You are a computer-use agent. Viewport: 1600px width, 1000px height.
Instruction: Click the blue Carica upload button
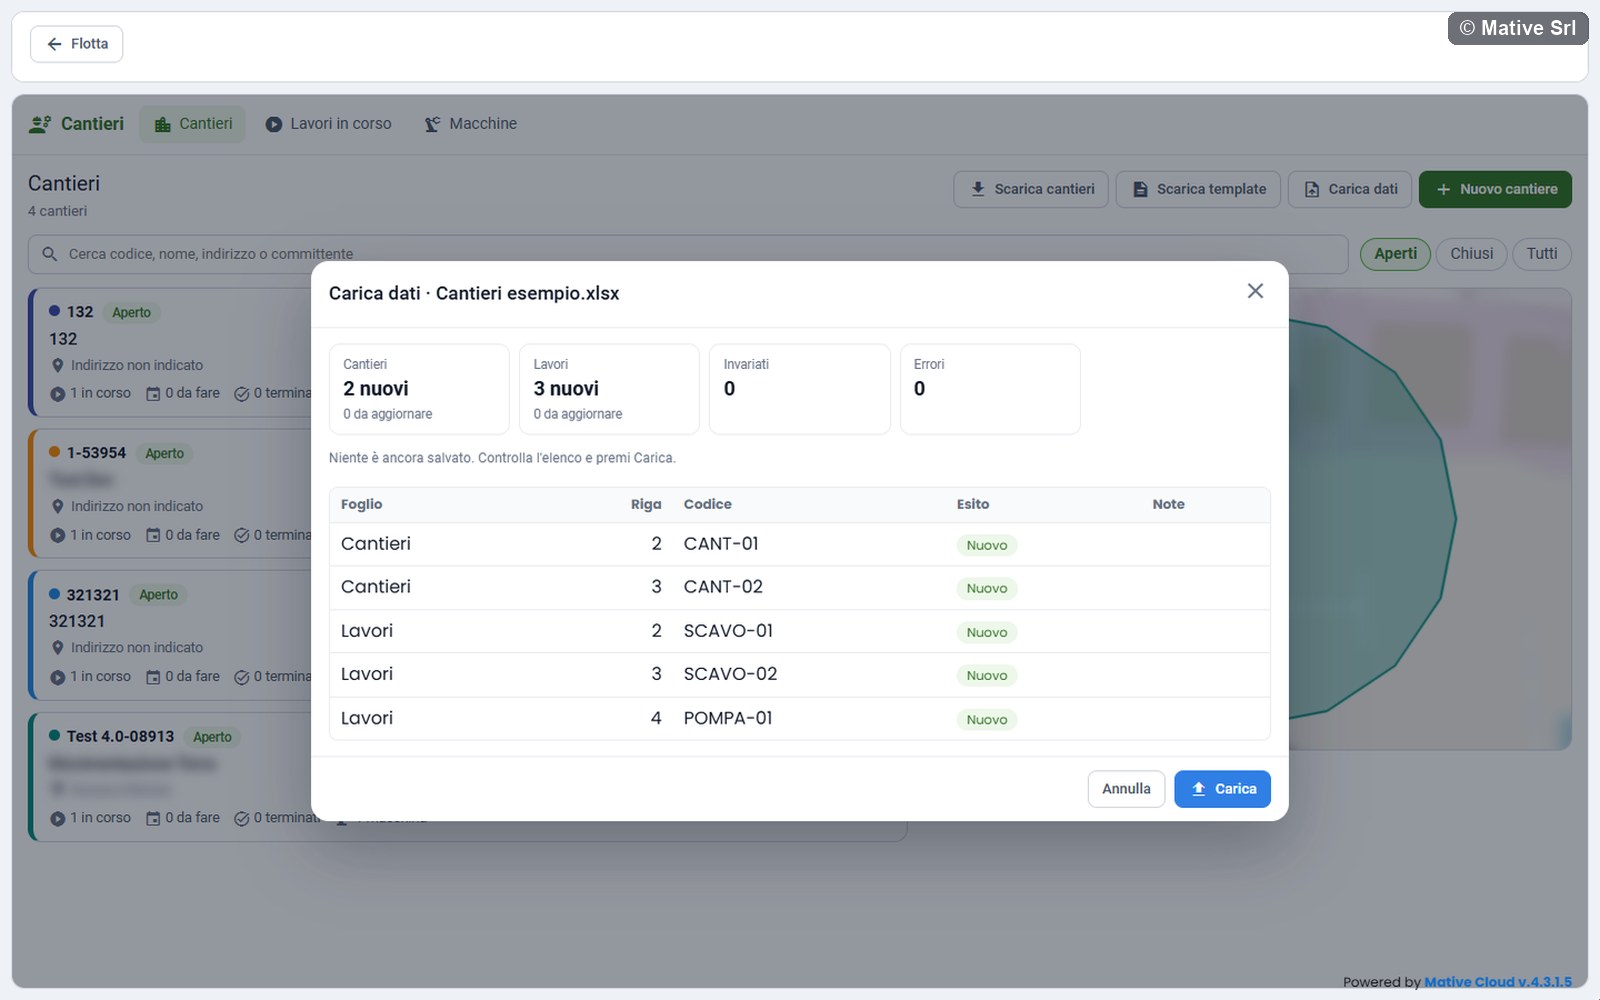point(1222,789)
